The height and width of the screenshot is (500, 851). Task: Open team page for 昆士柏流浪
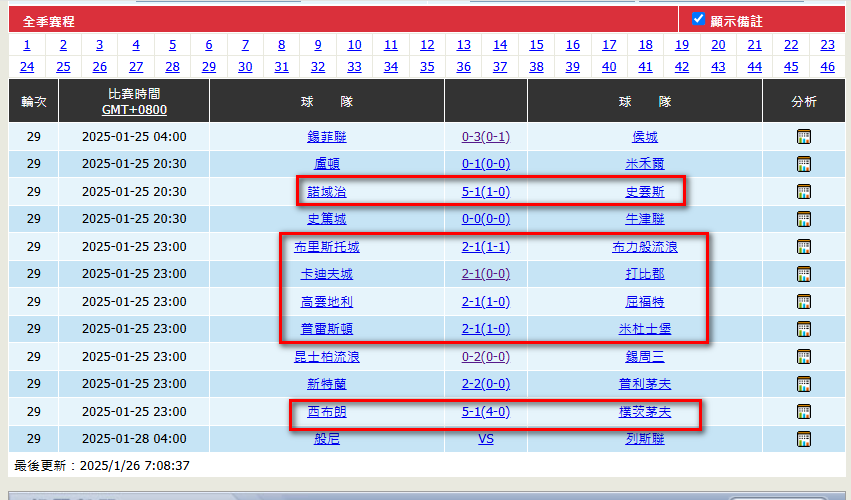click(x=327, y=357)
